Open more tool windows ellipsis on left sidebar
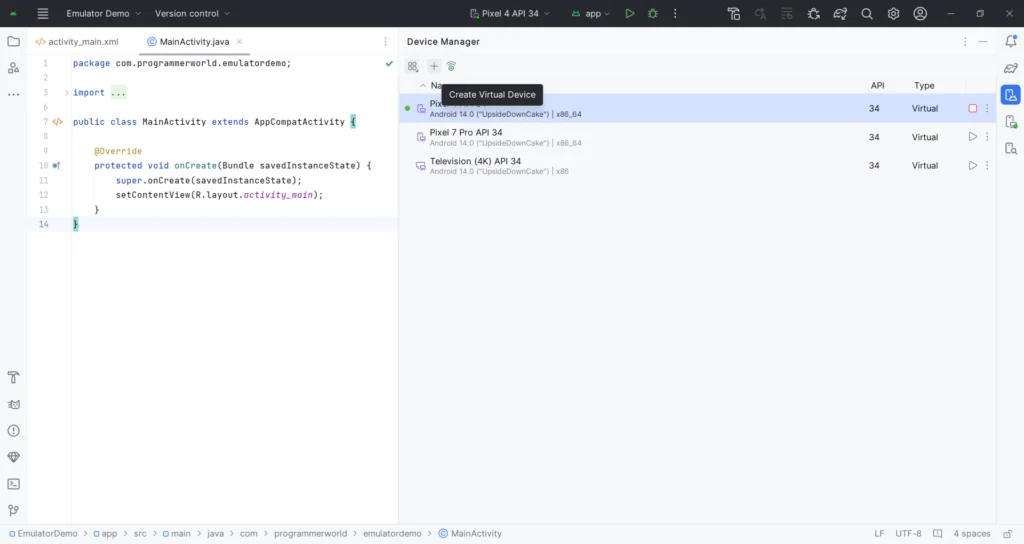1024x544 pixels. [x=13, y=95]
